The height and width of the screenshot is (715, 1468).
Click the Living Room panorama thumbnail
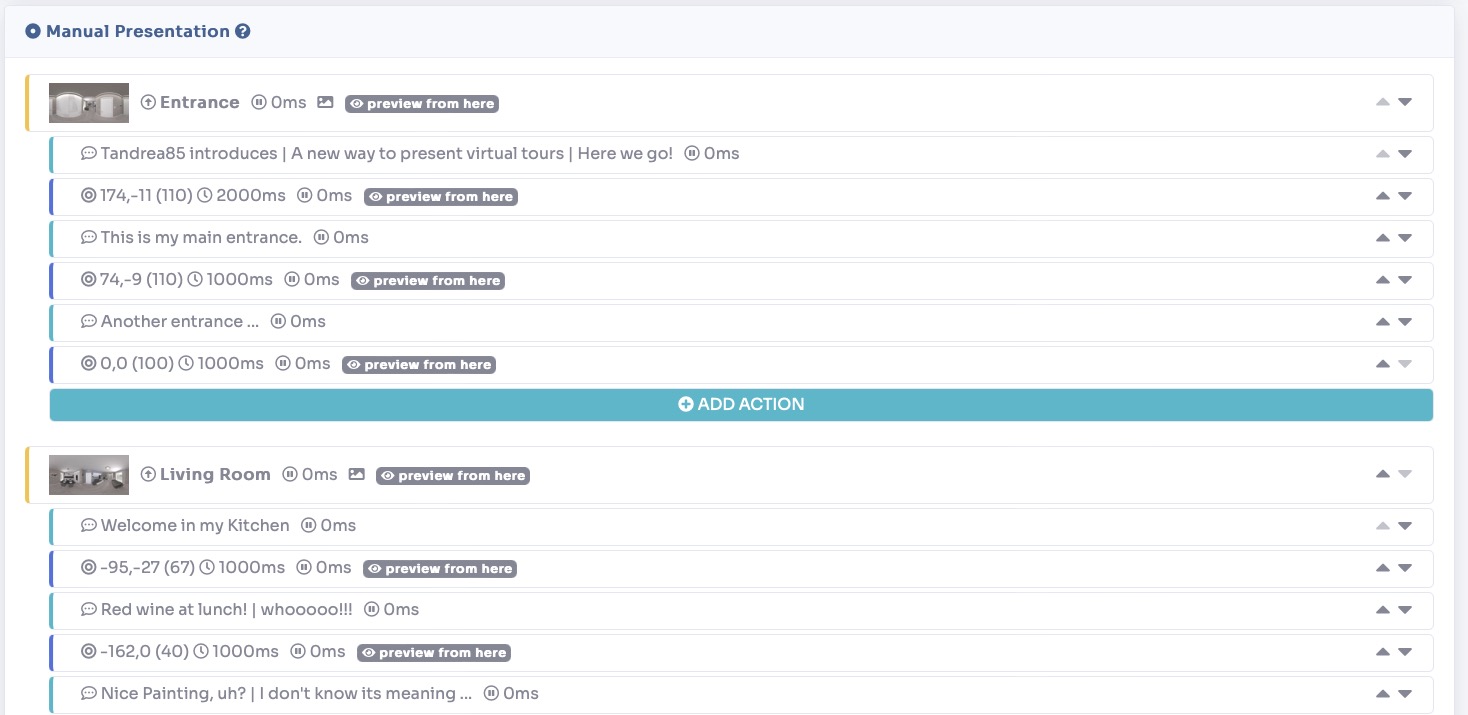point(89,474)
